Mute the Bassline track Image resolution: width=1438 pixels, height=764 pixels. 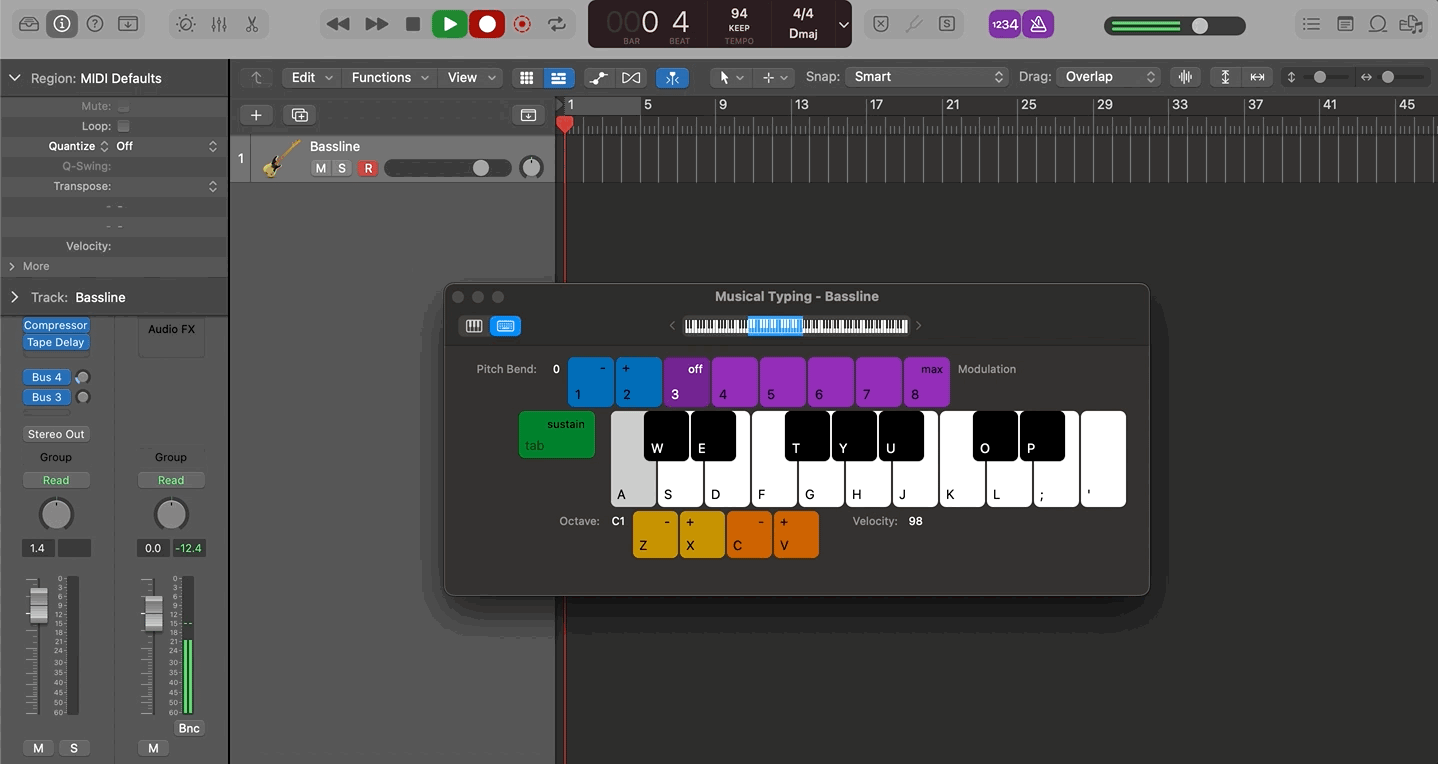320,168
